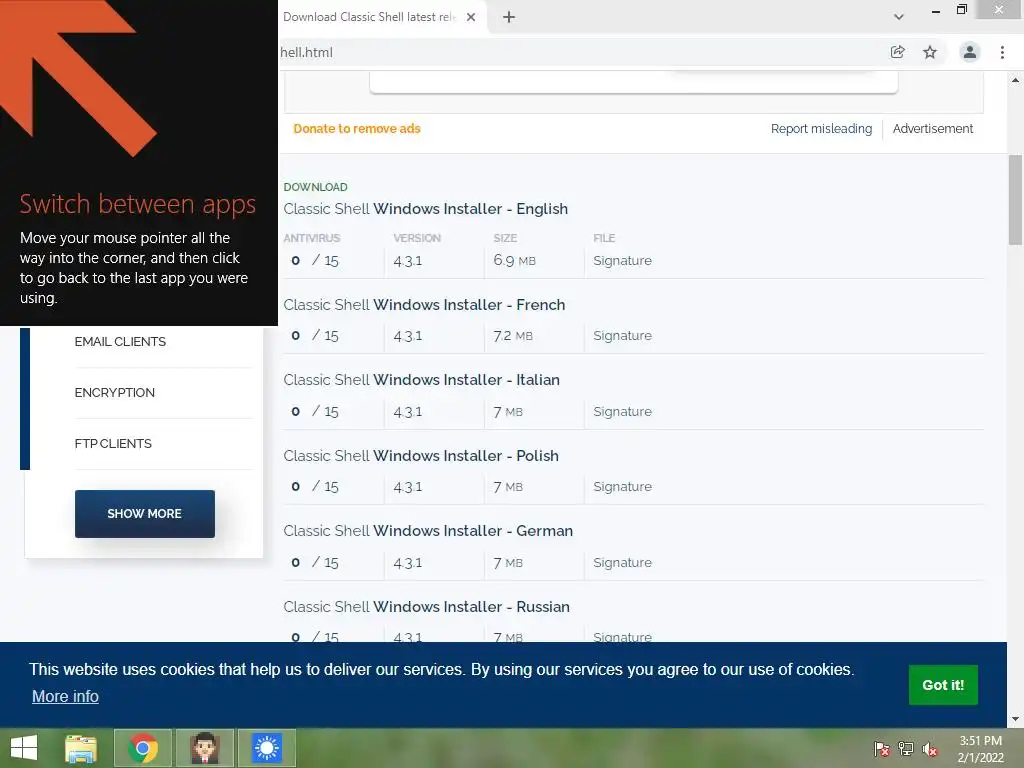
Task: Select the Download Classic Shell tab
Action: coord(370,18)
